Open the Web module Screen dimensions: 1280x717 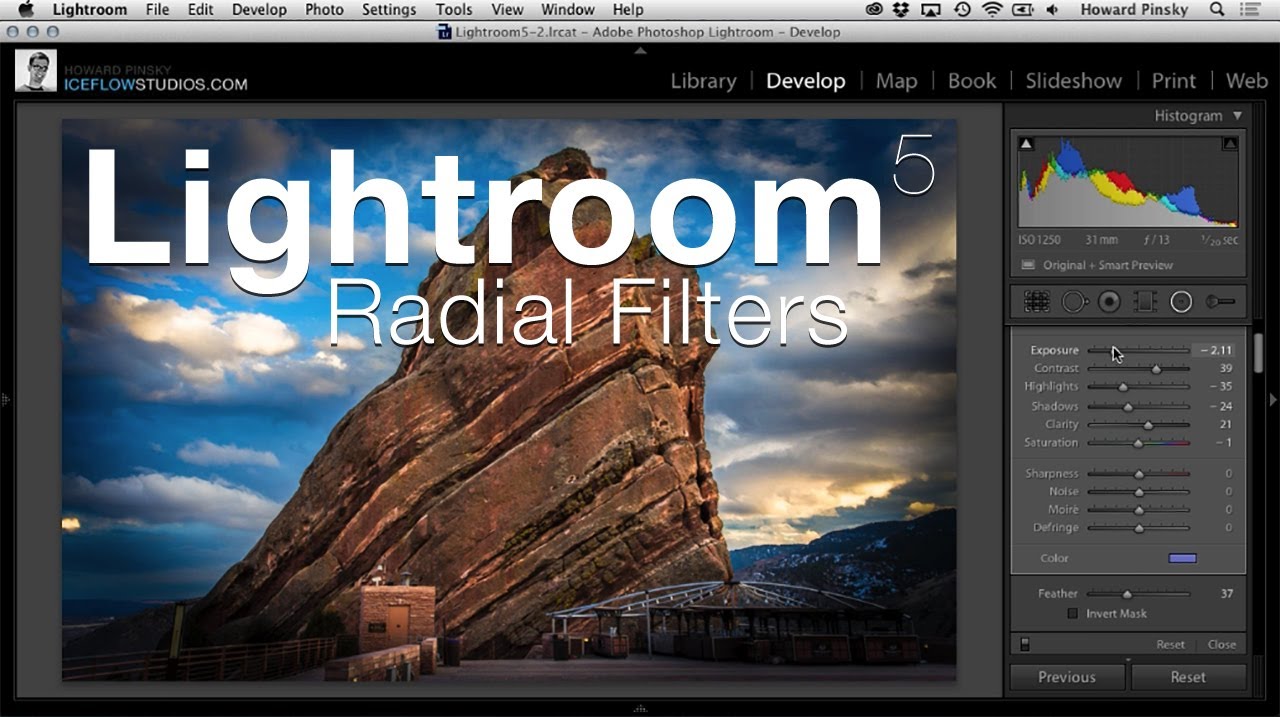click(1246, 81)
